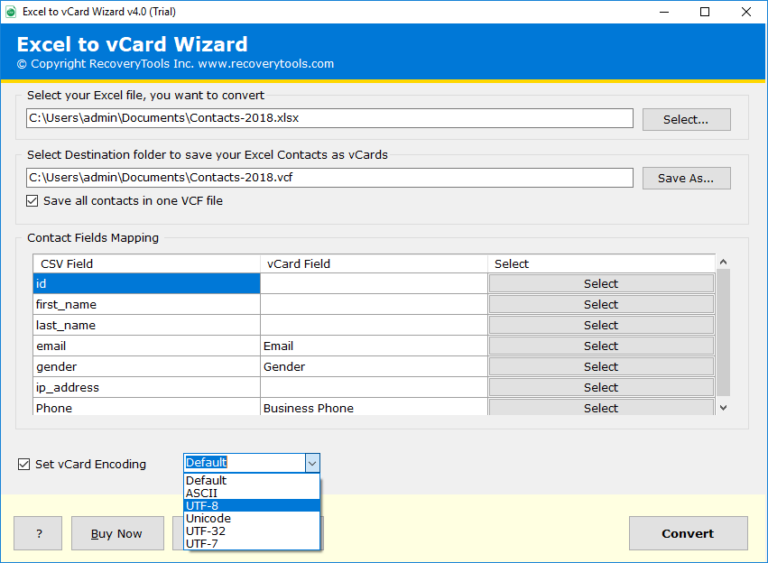Click the vCard Field column header
This screenshot has width=768, height=563.
click(374, 264)
